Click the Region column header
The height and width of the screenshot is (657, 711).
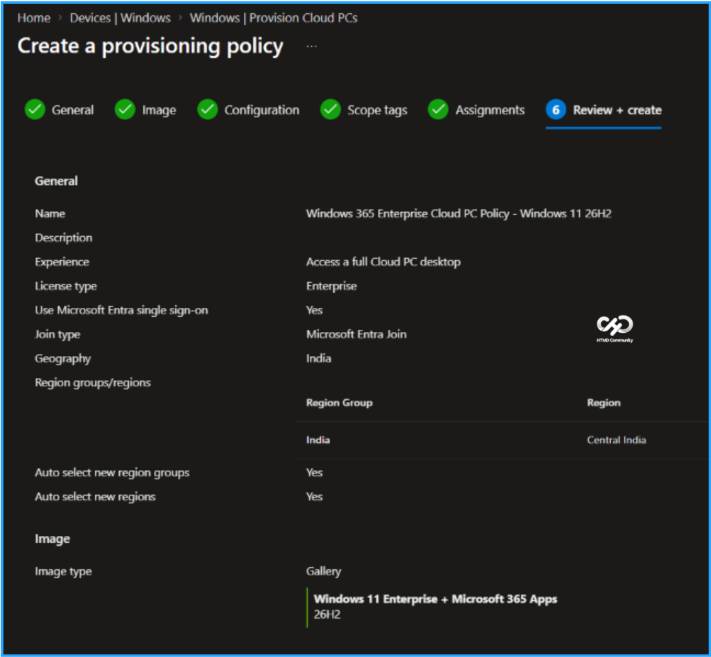(x=604, y=403)
